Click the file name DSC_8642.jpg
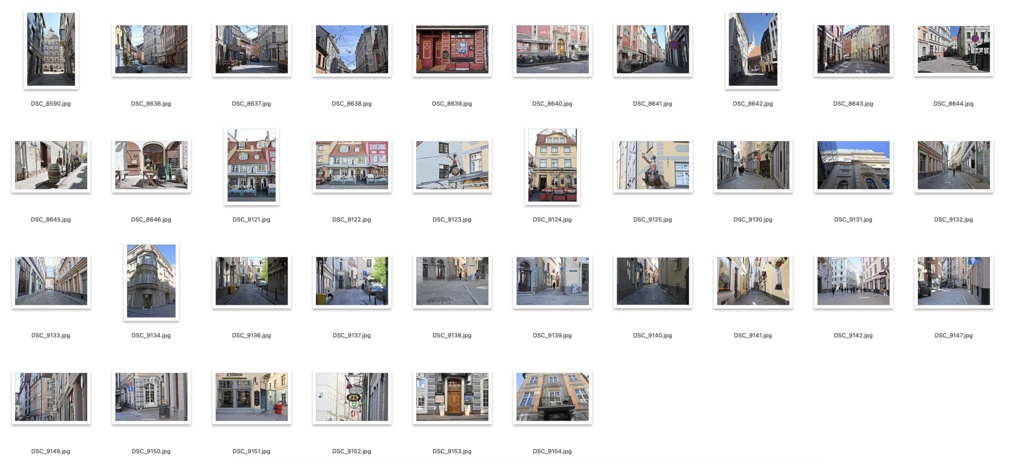This screenshot has height=464, width=1024. pyautogui.click(x=752, y=104)
